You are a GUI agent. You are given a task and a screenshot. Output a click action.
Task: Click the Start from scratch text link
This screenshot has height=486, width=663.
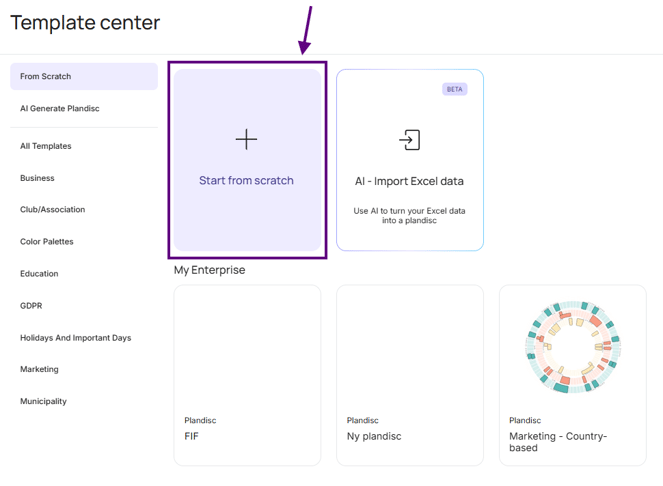(x=246, y=181)
